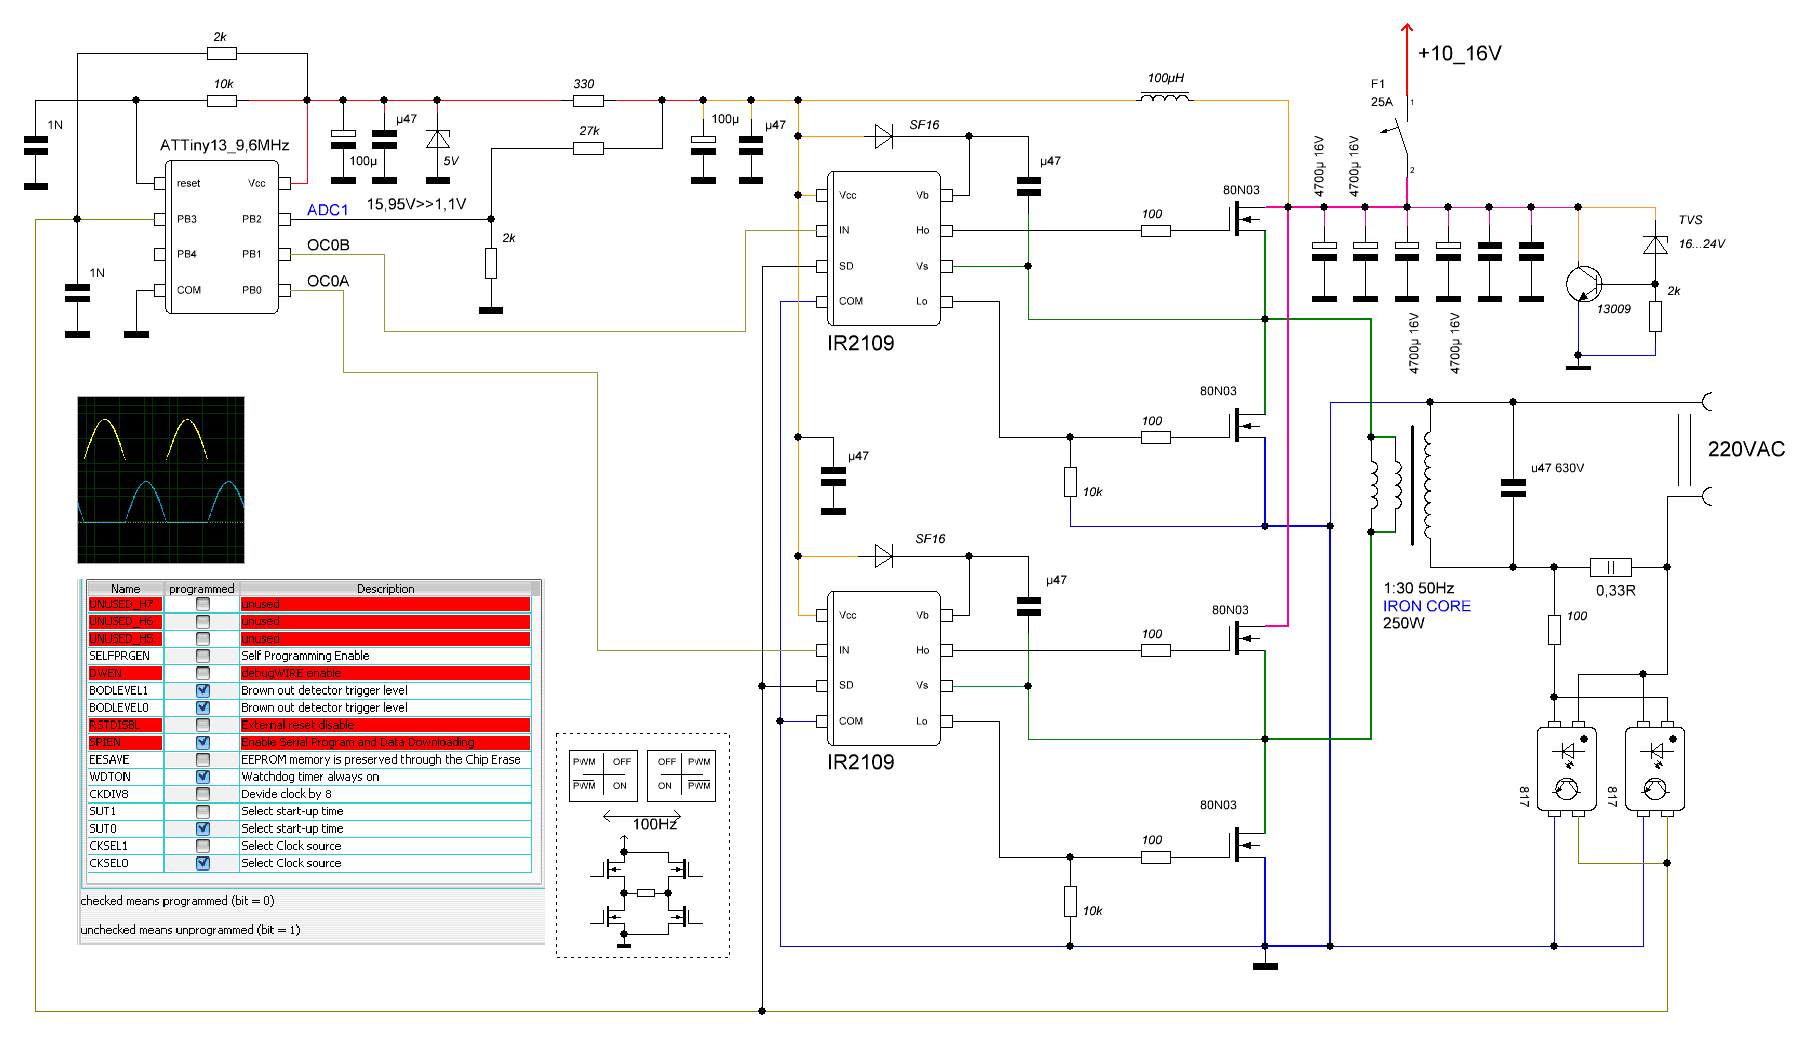Click the ATTiny13 microcontroller chip body
The image size is (1808, 1037).
click(222, 236)
